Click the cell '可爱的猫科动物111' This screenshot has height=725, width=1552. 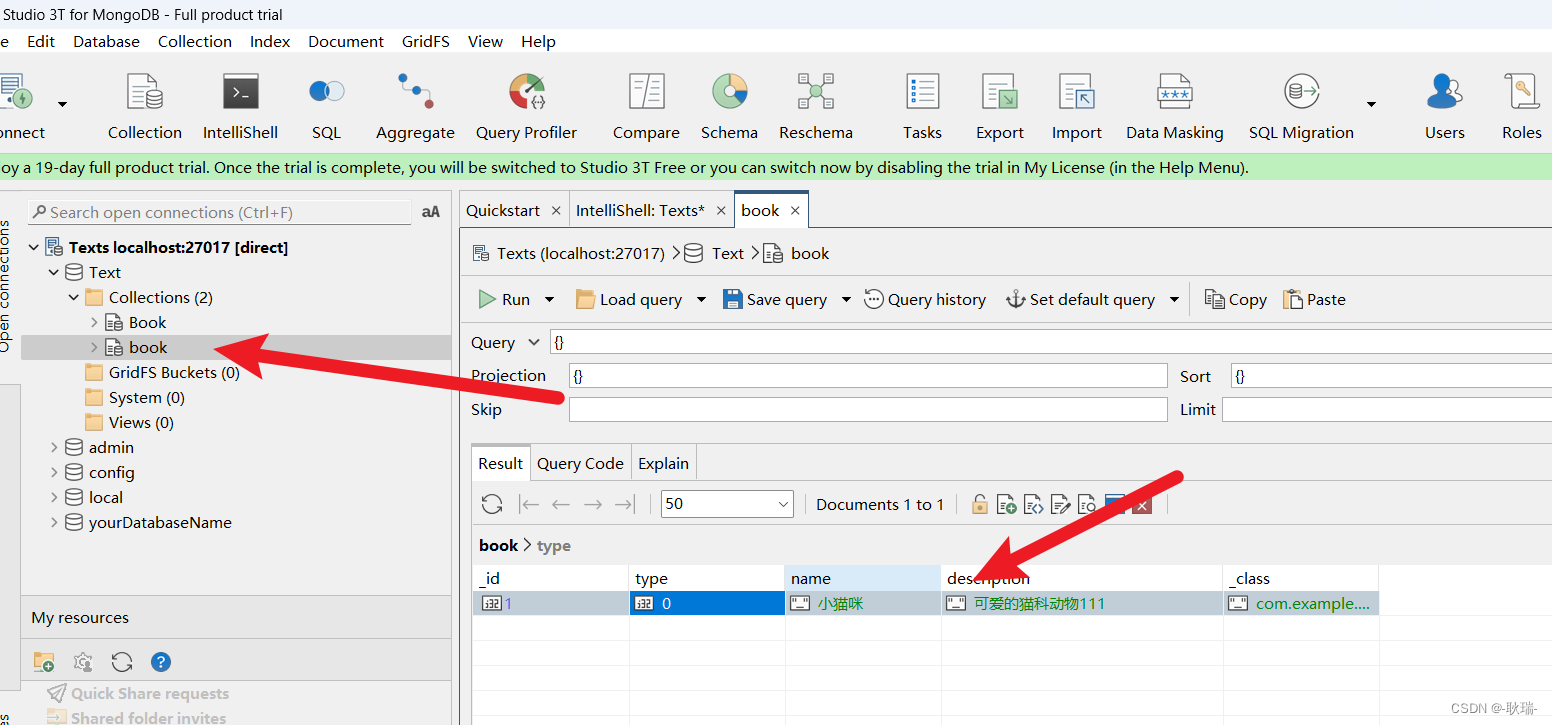point(1082,603)
